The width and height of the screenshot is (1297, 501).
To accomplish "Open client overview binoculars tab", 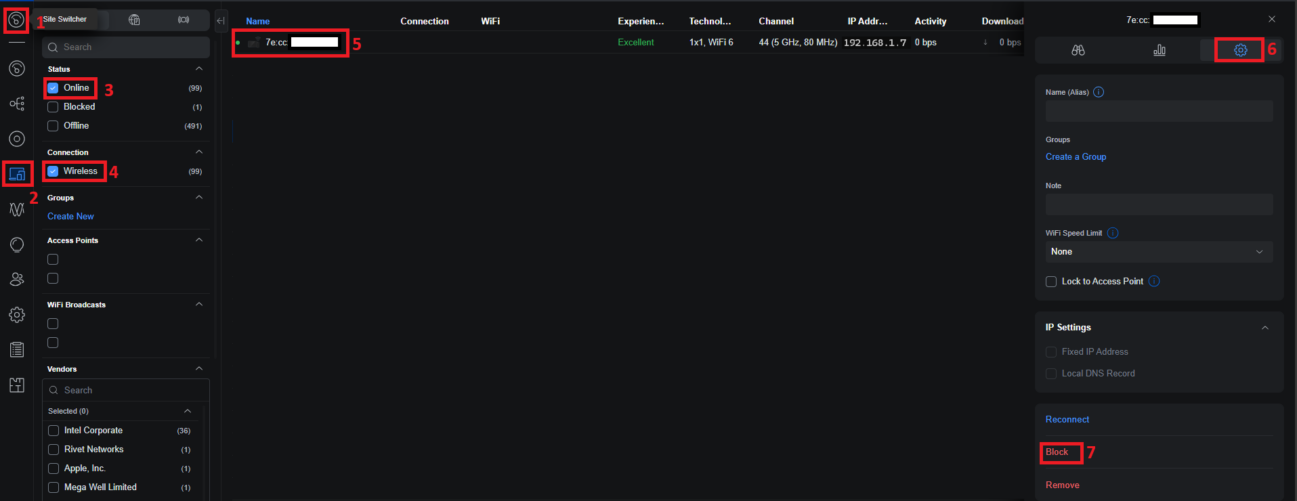I will coord(1078,50).
